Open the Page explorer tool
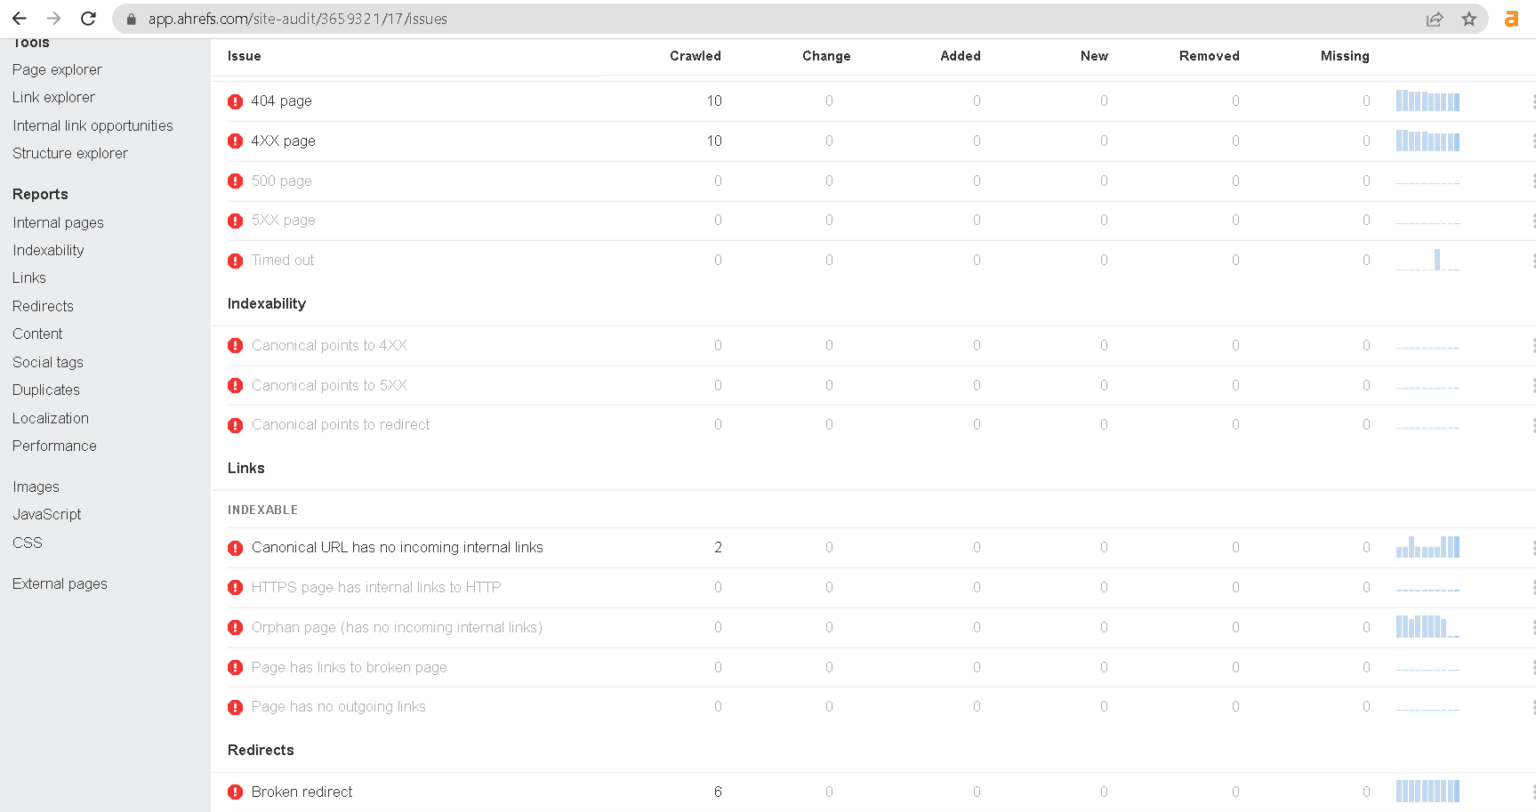Screen dimensions: 1536x812 coord(56,69)
